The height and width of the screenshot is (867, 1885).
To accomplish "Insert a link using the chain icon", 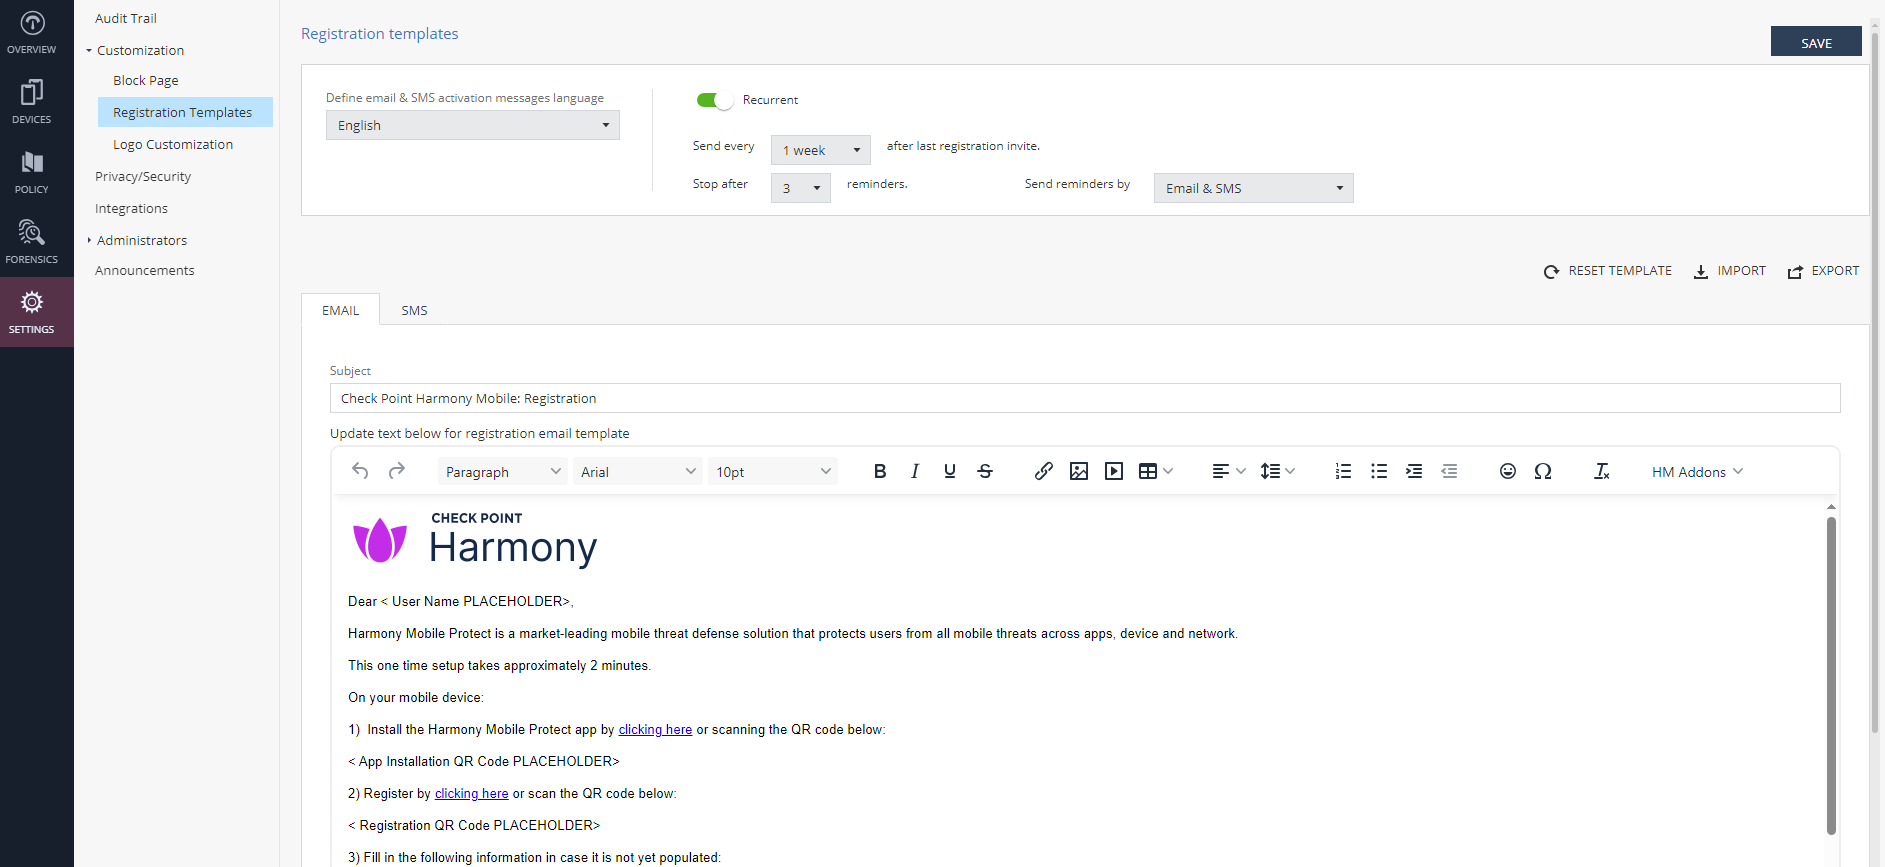I will (1043, 471).
